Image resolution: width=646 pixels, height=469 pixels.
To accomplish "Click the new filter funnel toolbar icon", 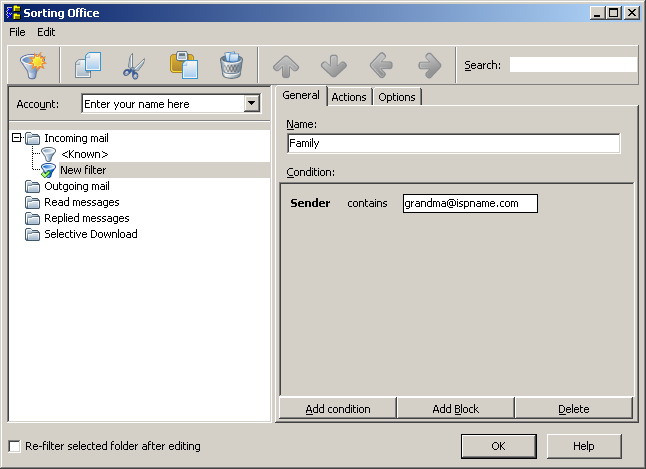I will point(34,66).
